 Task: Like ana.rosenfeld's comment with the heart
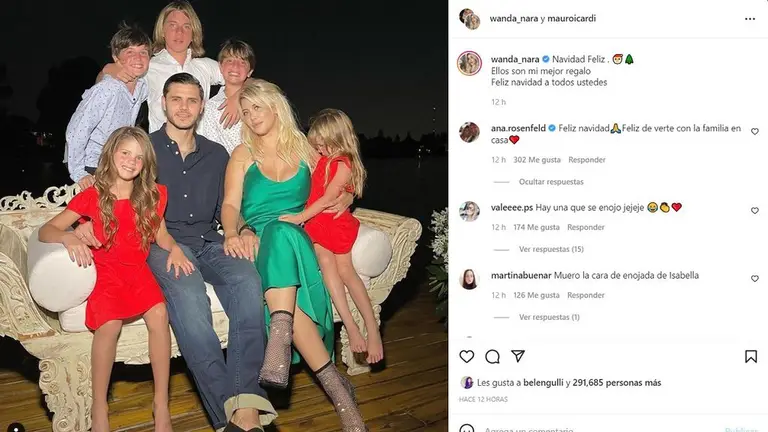pyautogui.click(x=755, y=131)
